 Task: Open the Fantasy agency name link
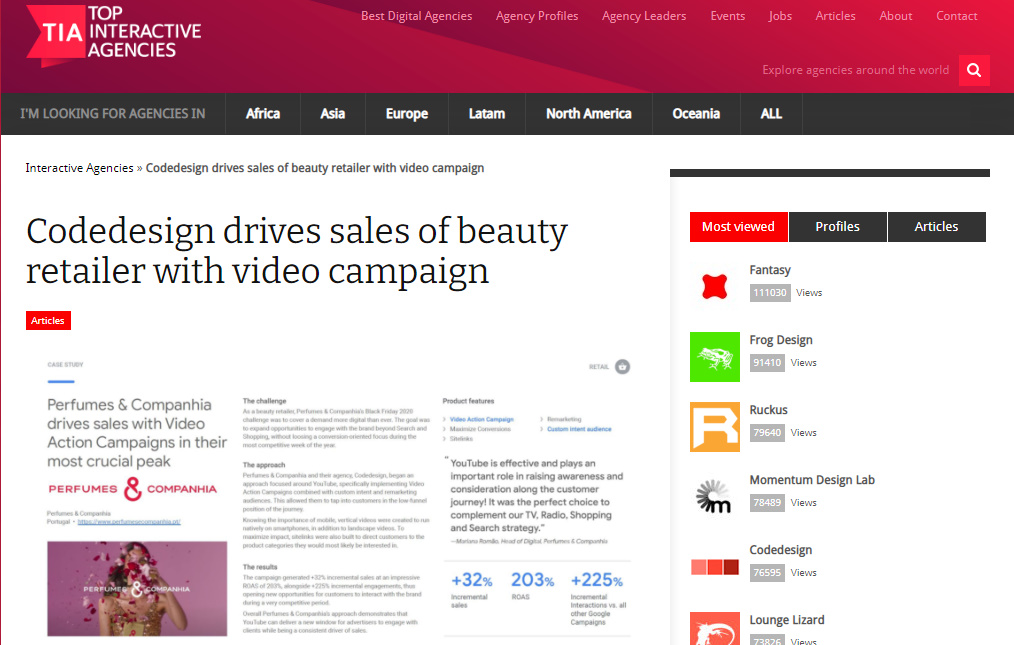(770, 270)
